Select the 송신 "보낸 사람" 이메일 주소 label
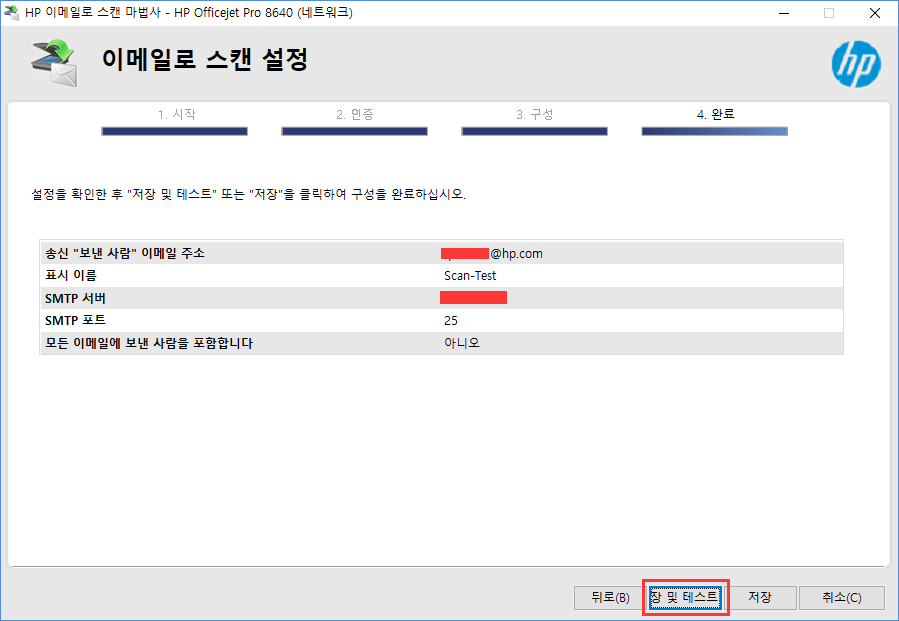 [125, 253]
